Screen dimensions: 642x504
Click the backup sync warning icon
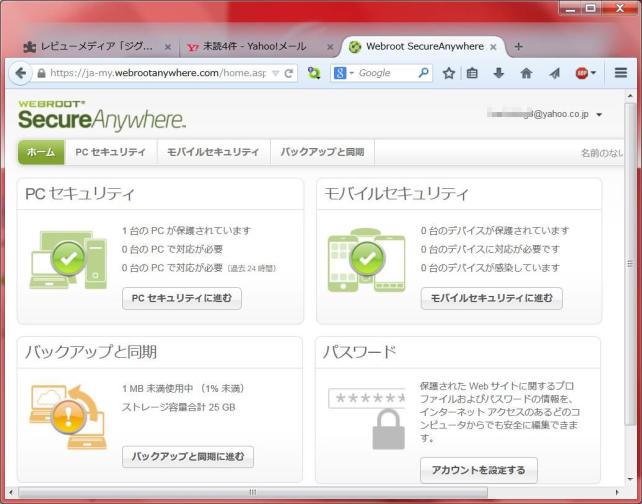pyautogui.click(x=68, y=417)
